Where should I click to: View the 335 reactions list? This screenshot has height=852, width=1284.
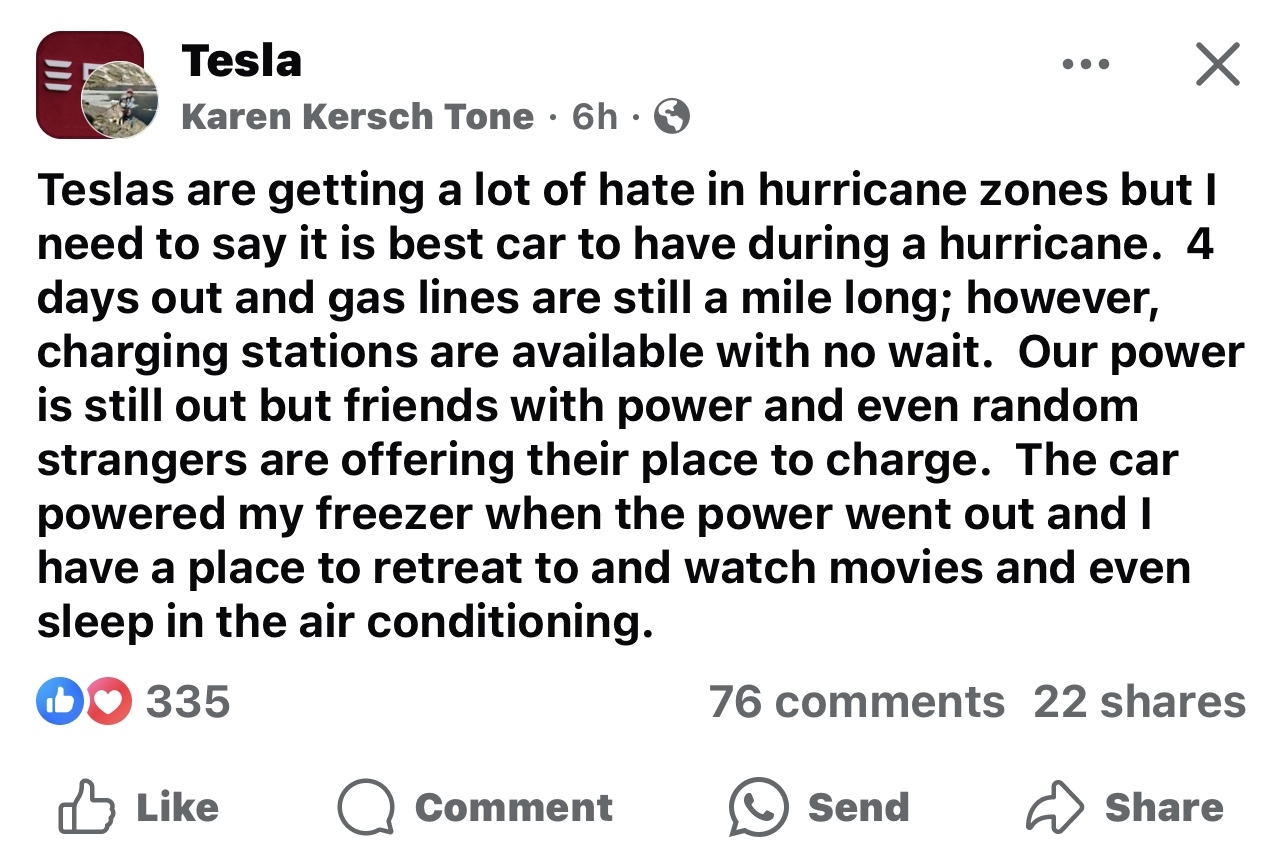click(x=188, y=702)
